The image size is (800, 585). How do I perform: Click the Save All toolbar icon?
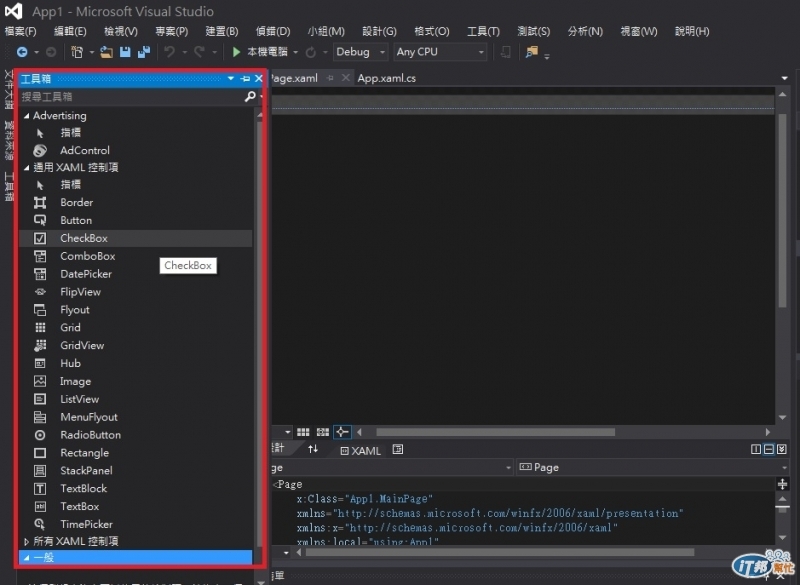[144, 52]
